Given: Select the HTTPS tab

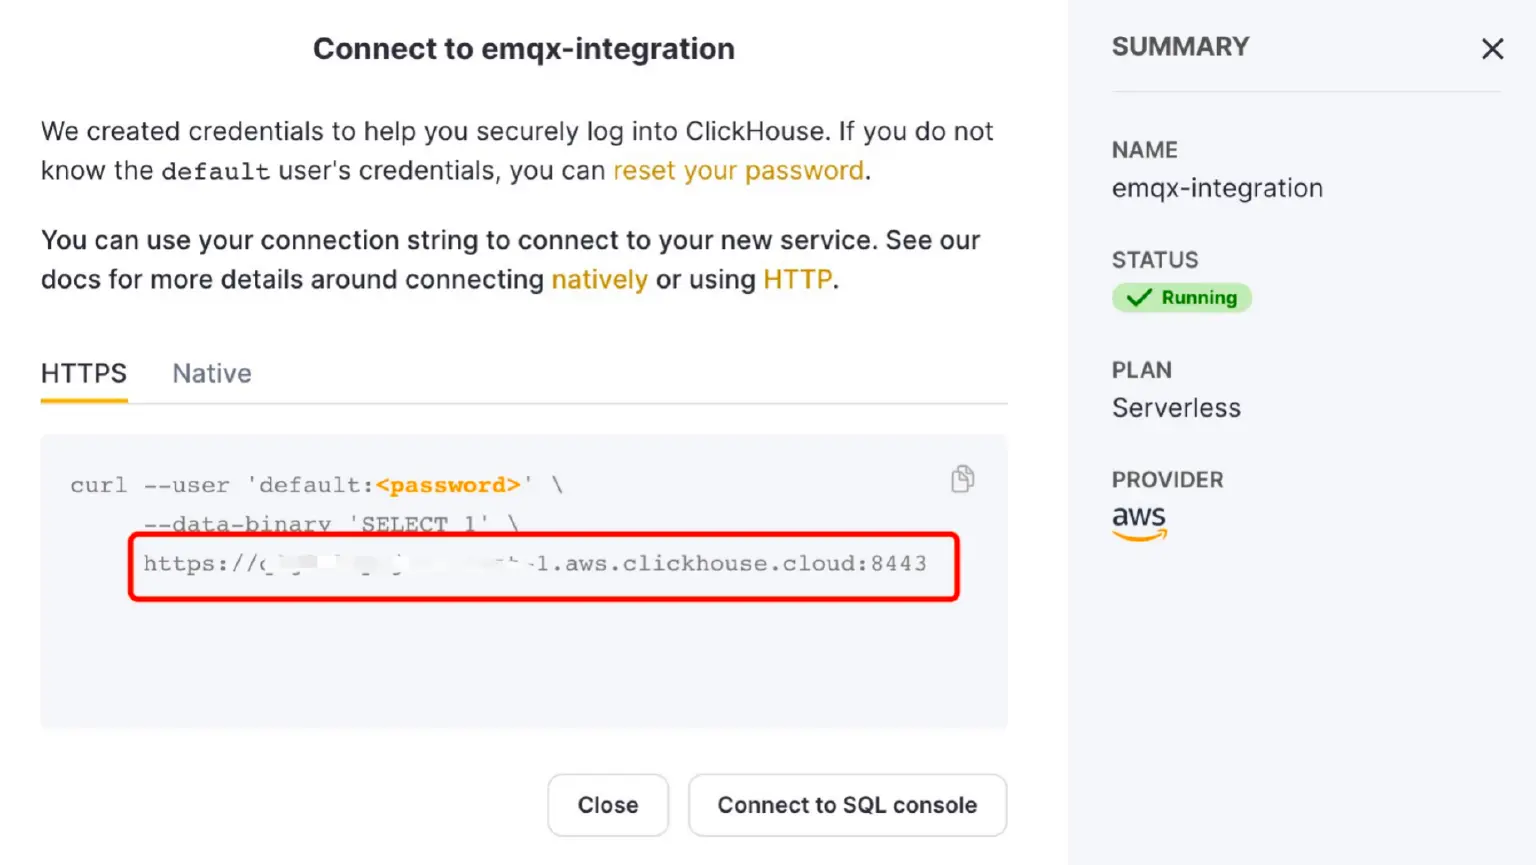Looking at the screenshot, I should coord(84,373).
